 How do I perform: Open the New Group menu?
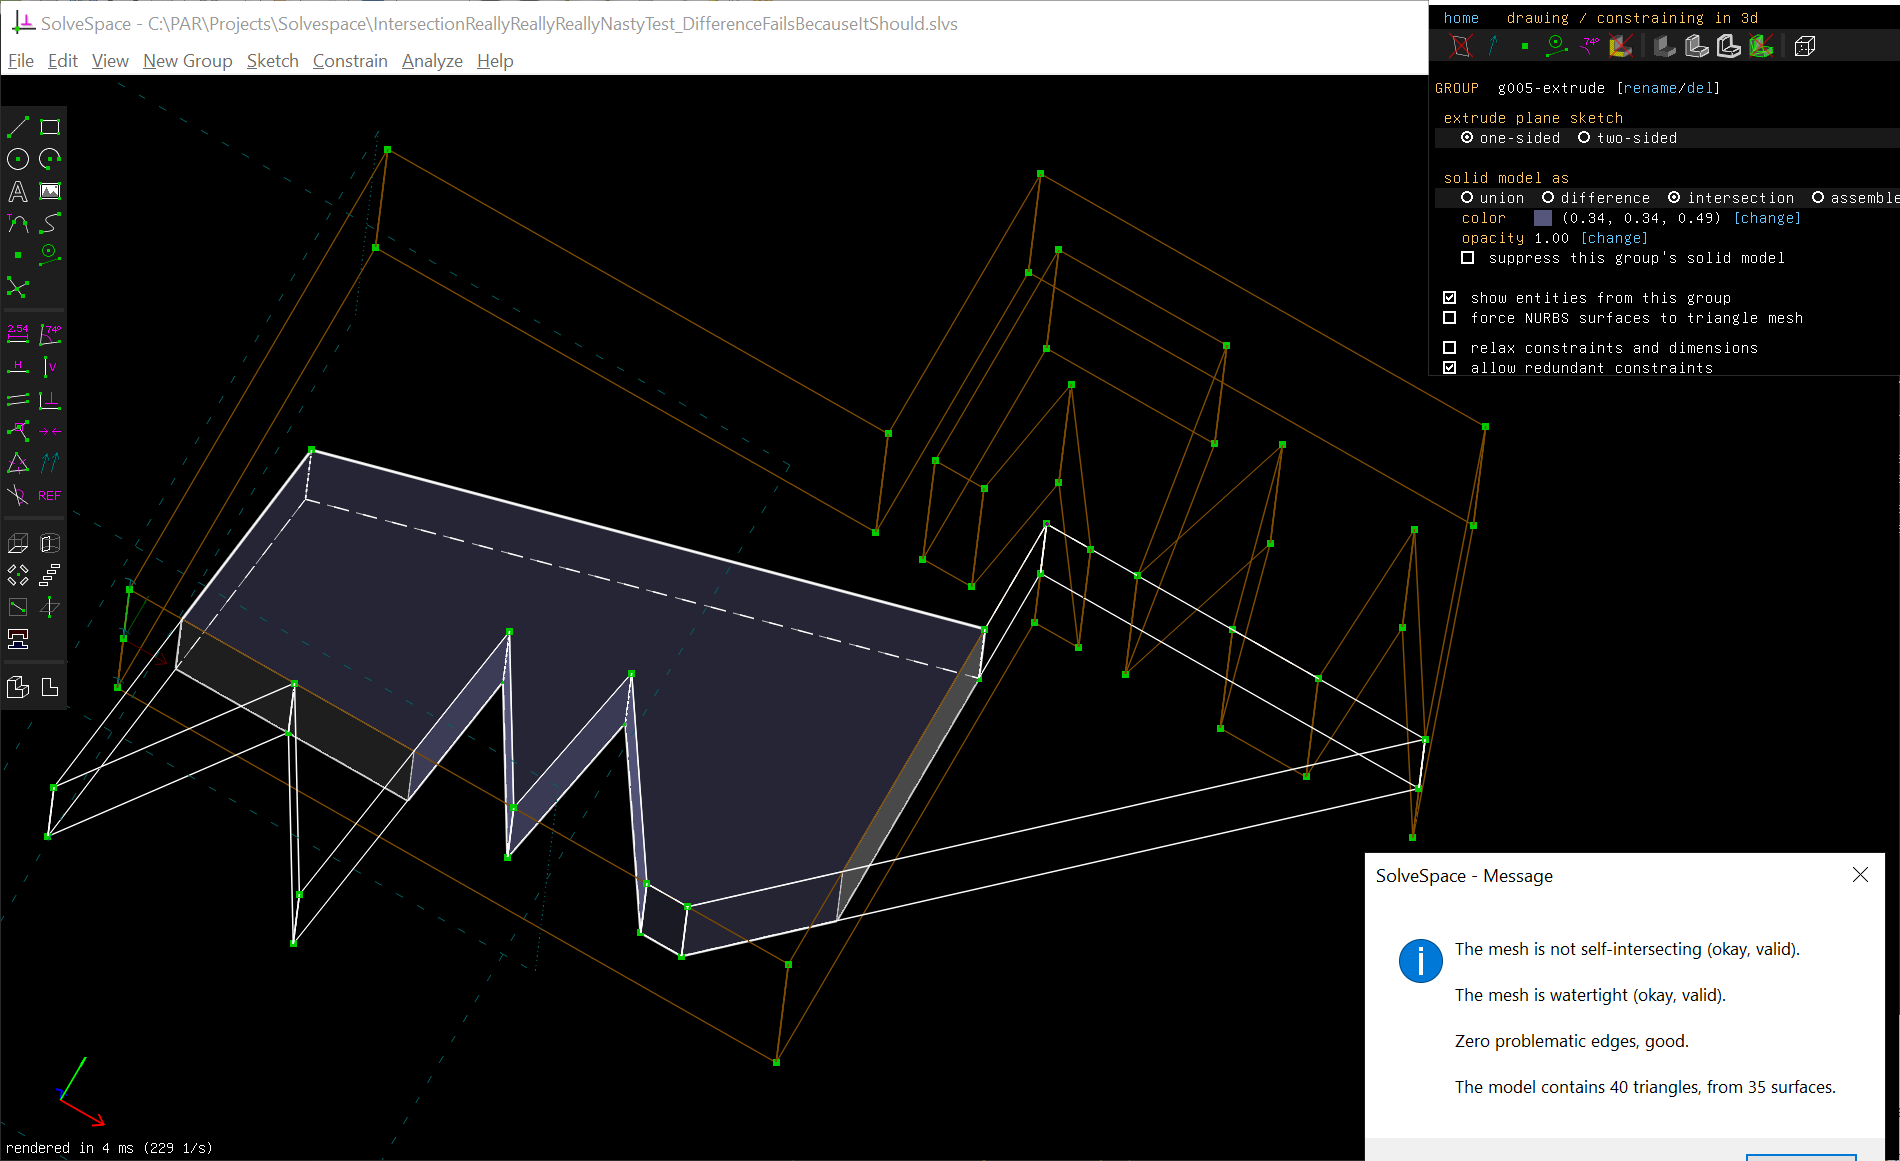pyautogui.click(x=187, y=61)
